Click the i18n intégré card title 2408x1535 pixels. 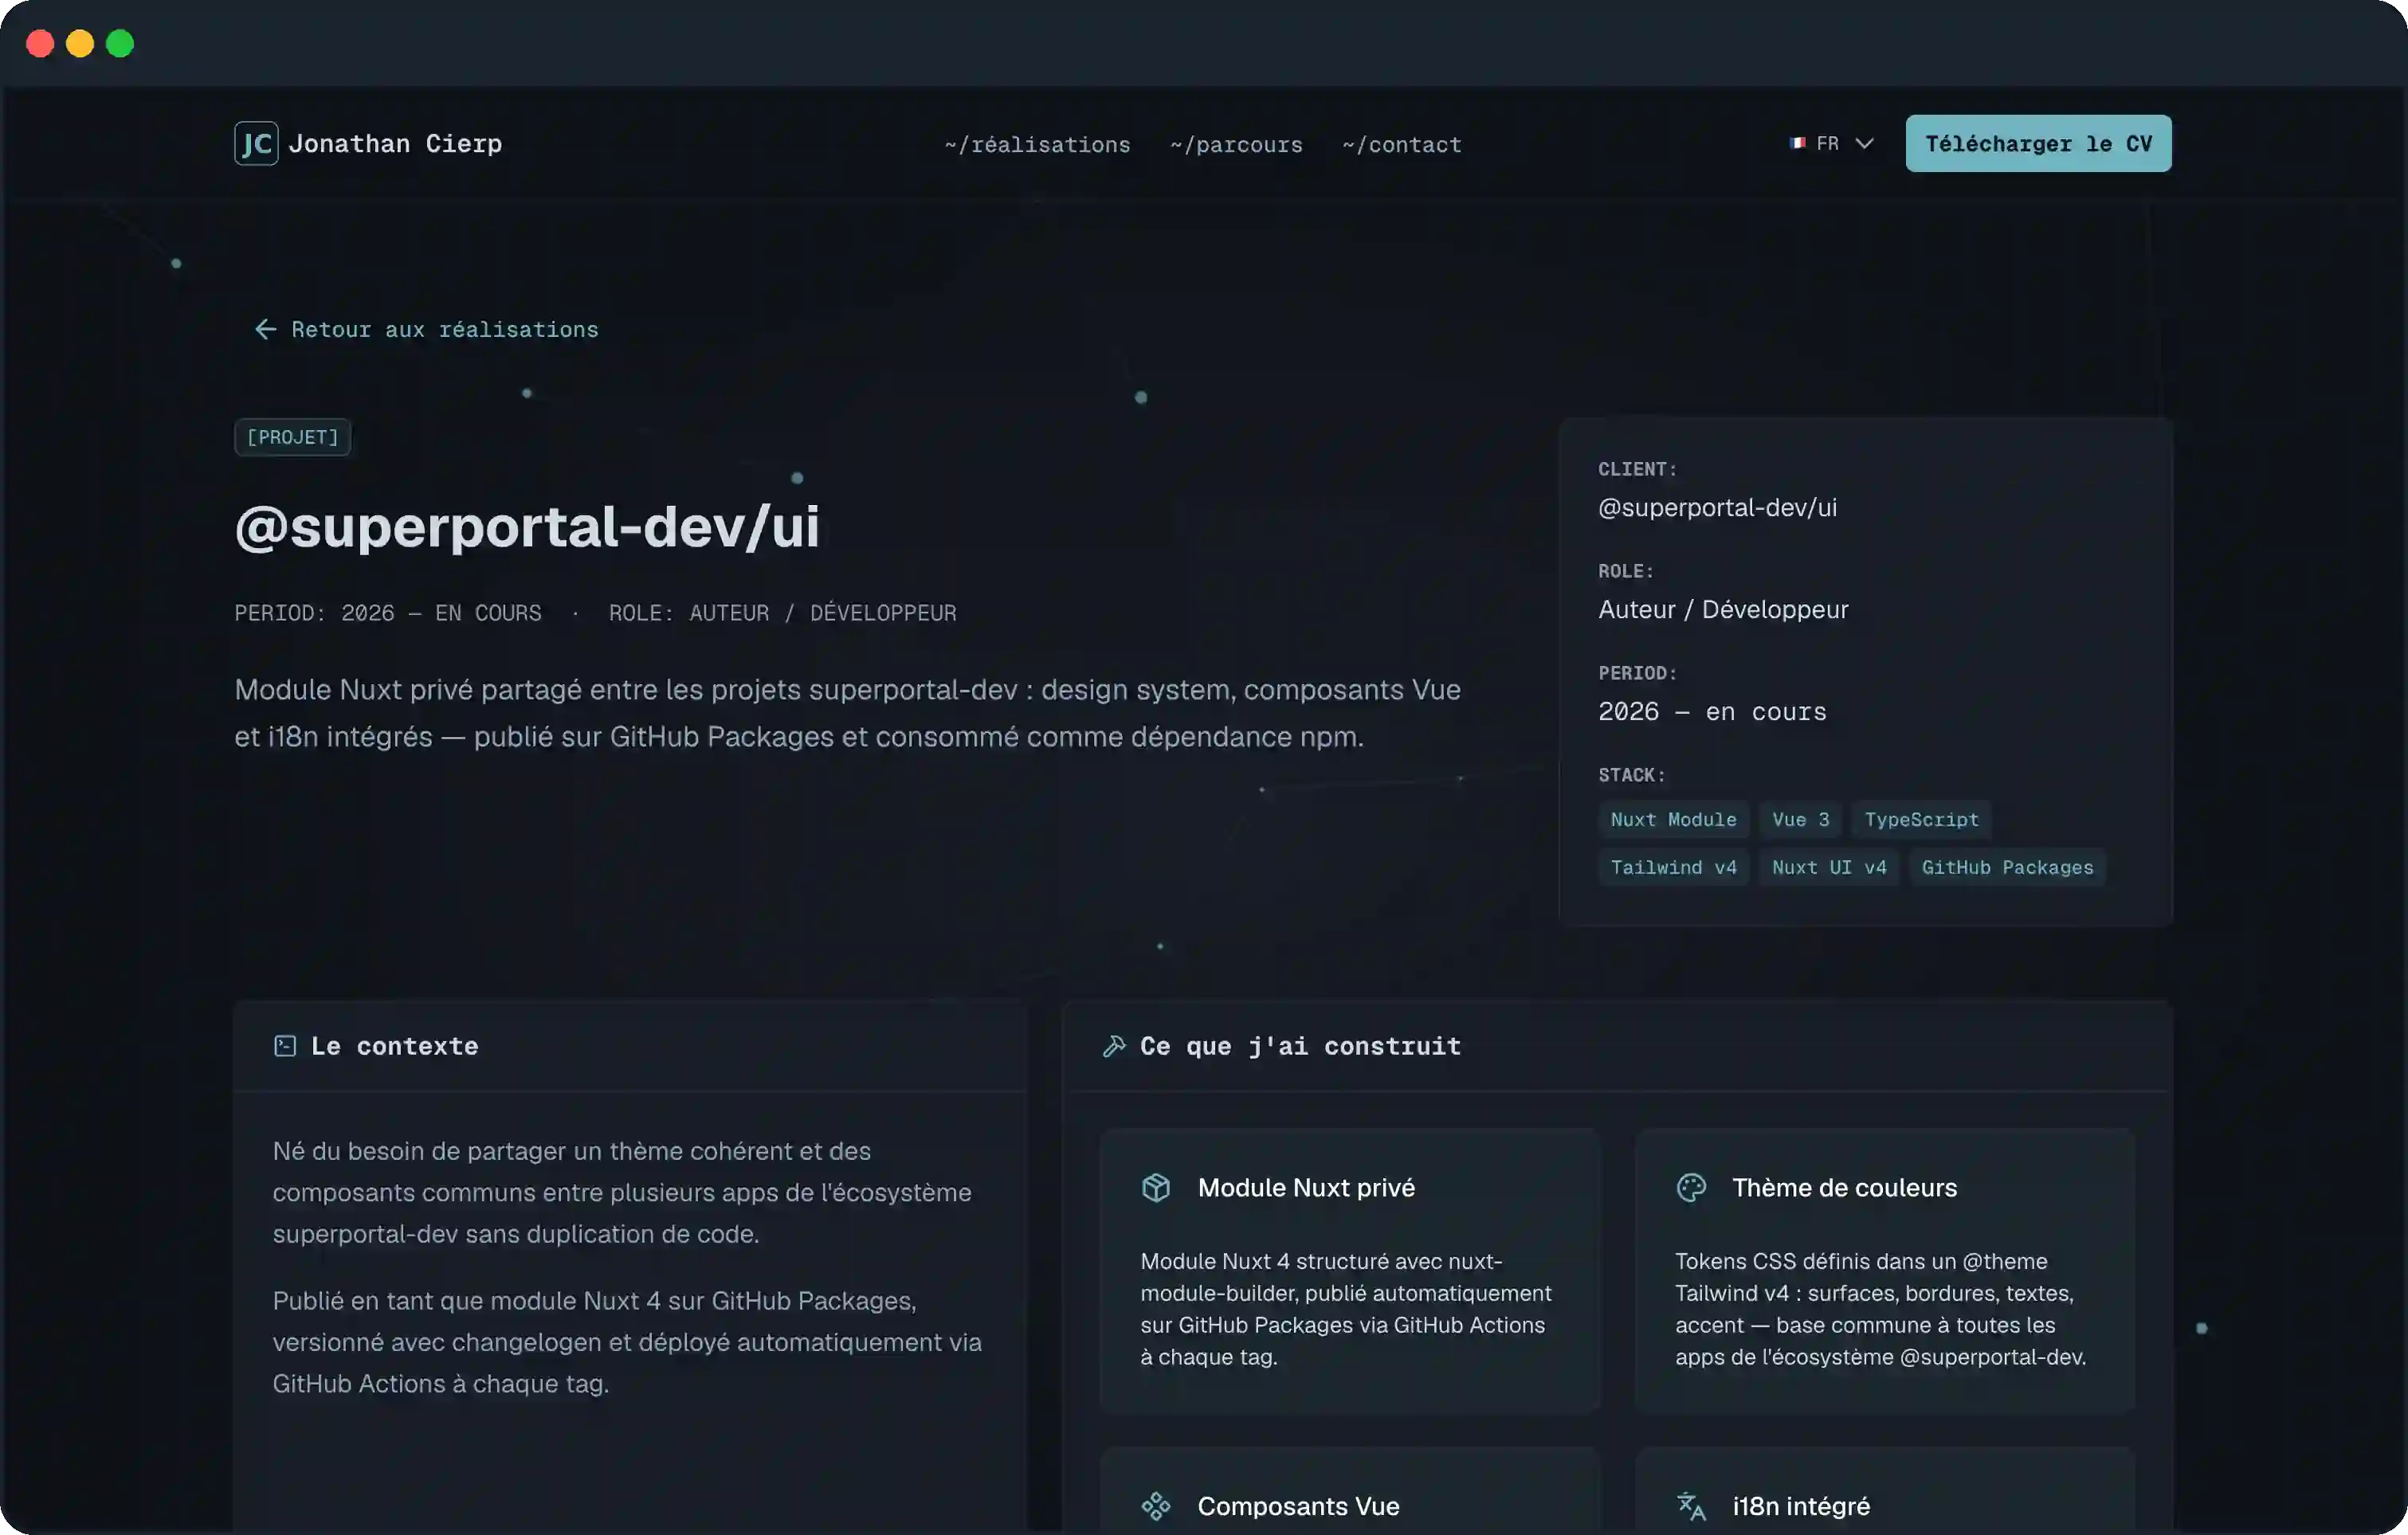(1801, 1506)
